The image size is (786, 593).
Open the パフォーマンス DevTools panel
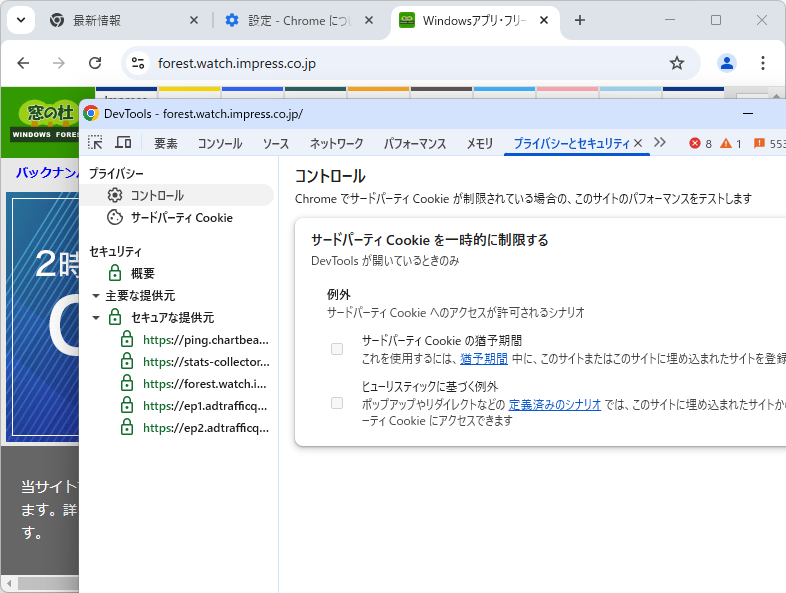(415, 144)
